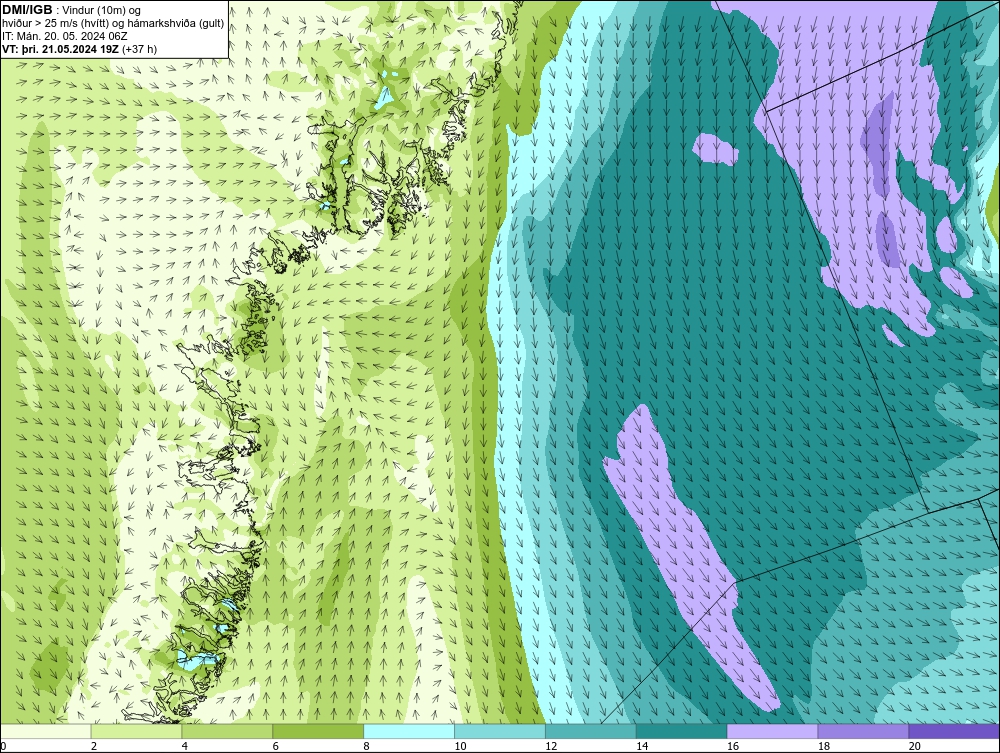Viewport: 1000px width, 753px height.
Task: Click the 'IT: Mán. 20. 05. 2024 06Z' line
Action: [x=64, y=36]
